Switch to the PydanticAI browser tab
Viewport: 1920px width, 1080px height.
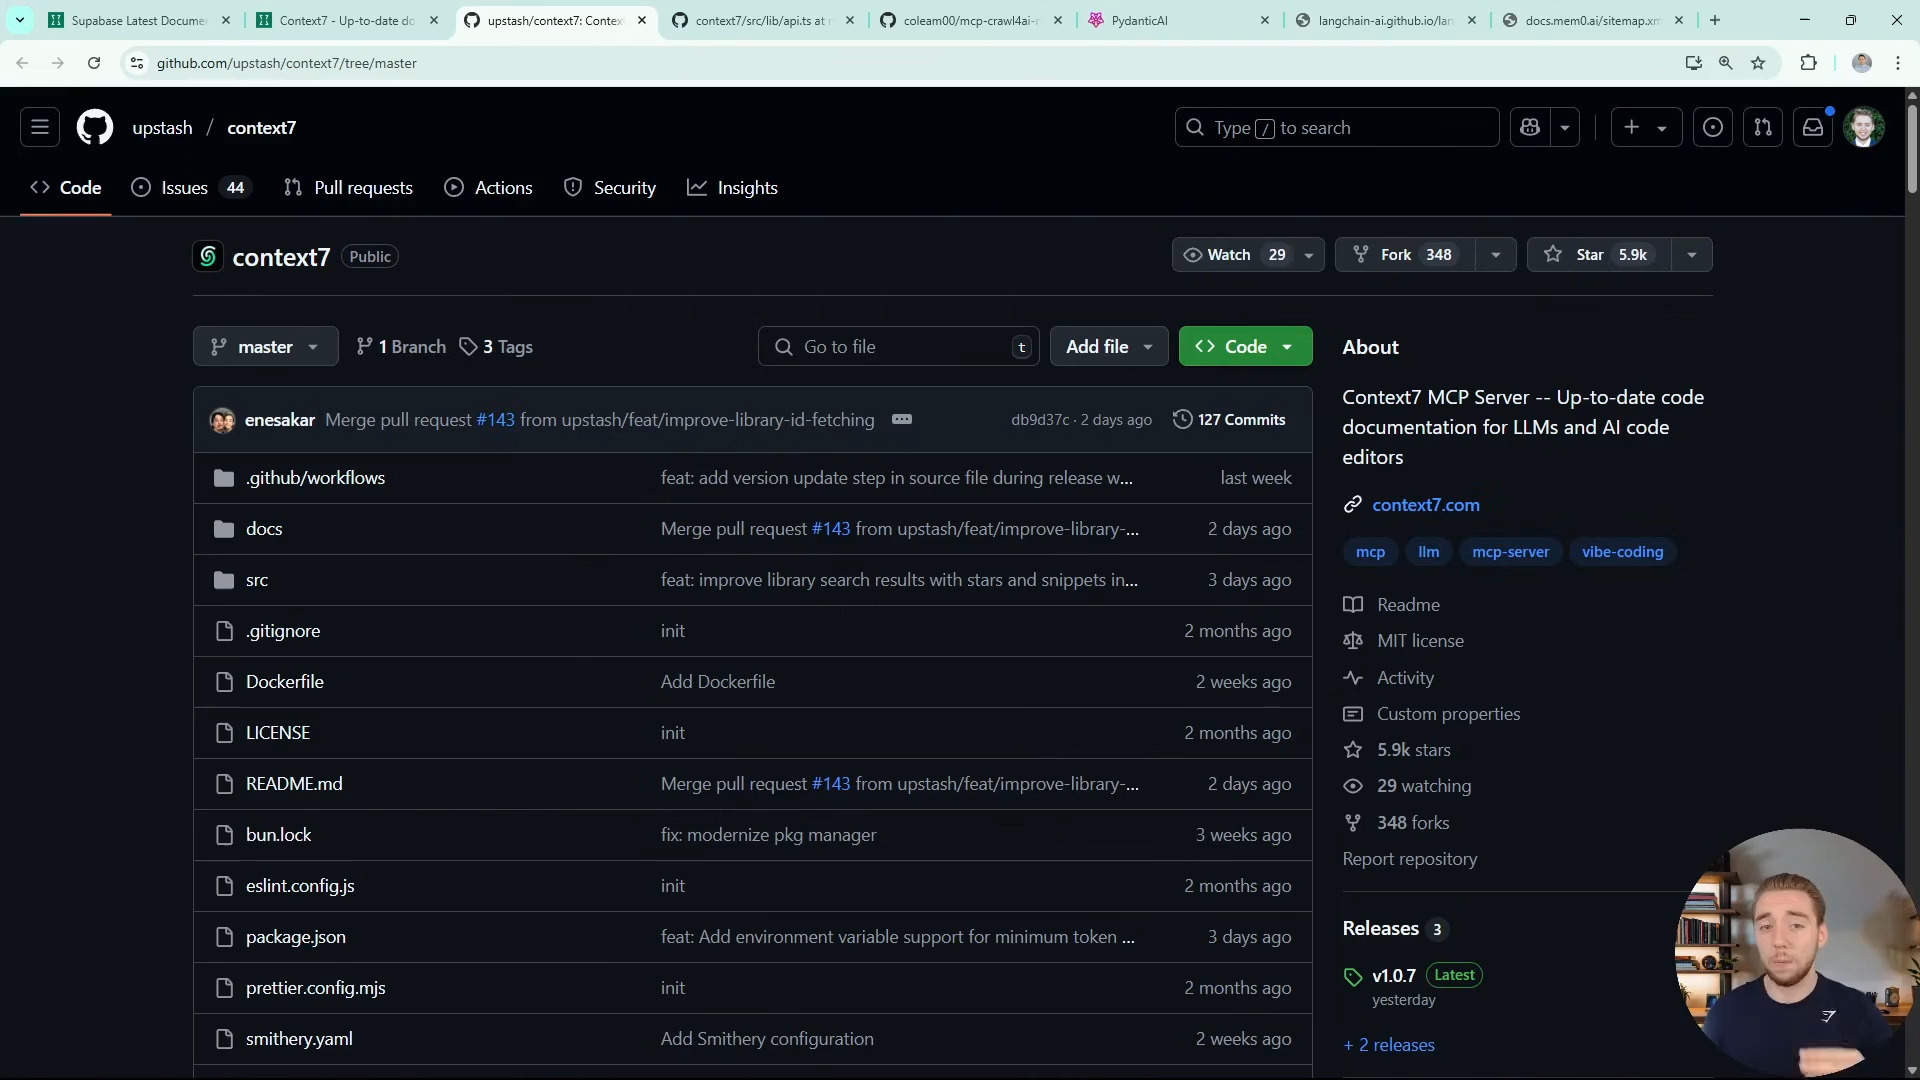point(1178,20)
